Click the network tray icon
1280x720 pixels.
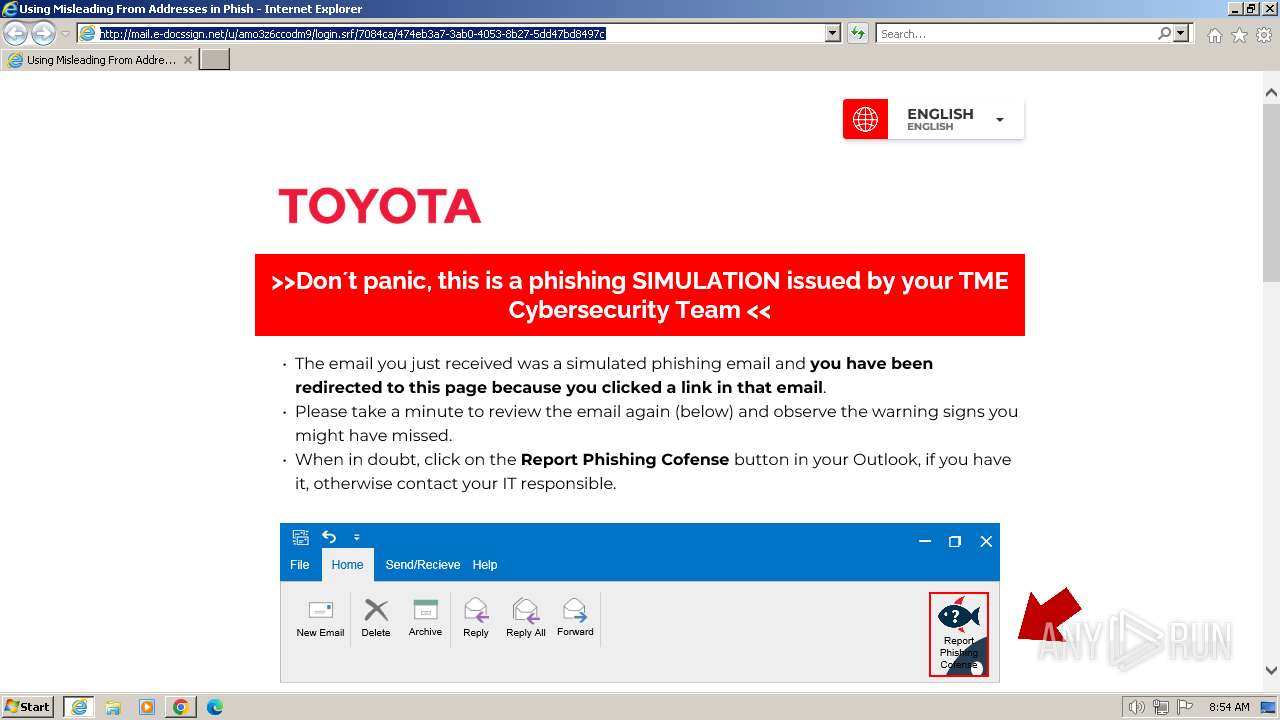pyautogui.click(x=1161, y=707)
